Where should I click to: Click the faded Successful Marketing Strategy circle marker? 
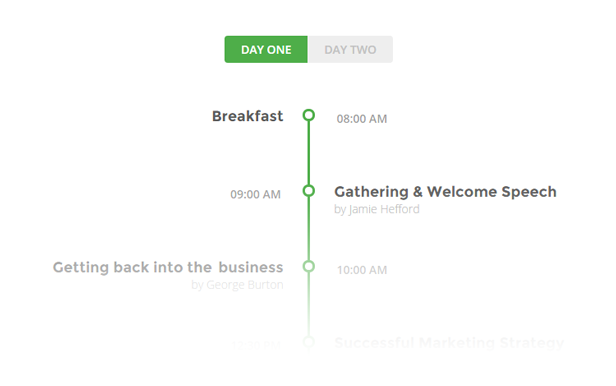tap(309, 342)
